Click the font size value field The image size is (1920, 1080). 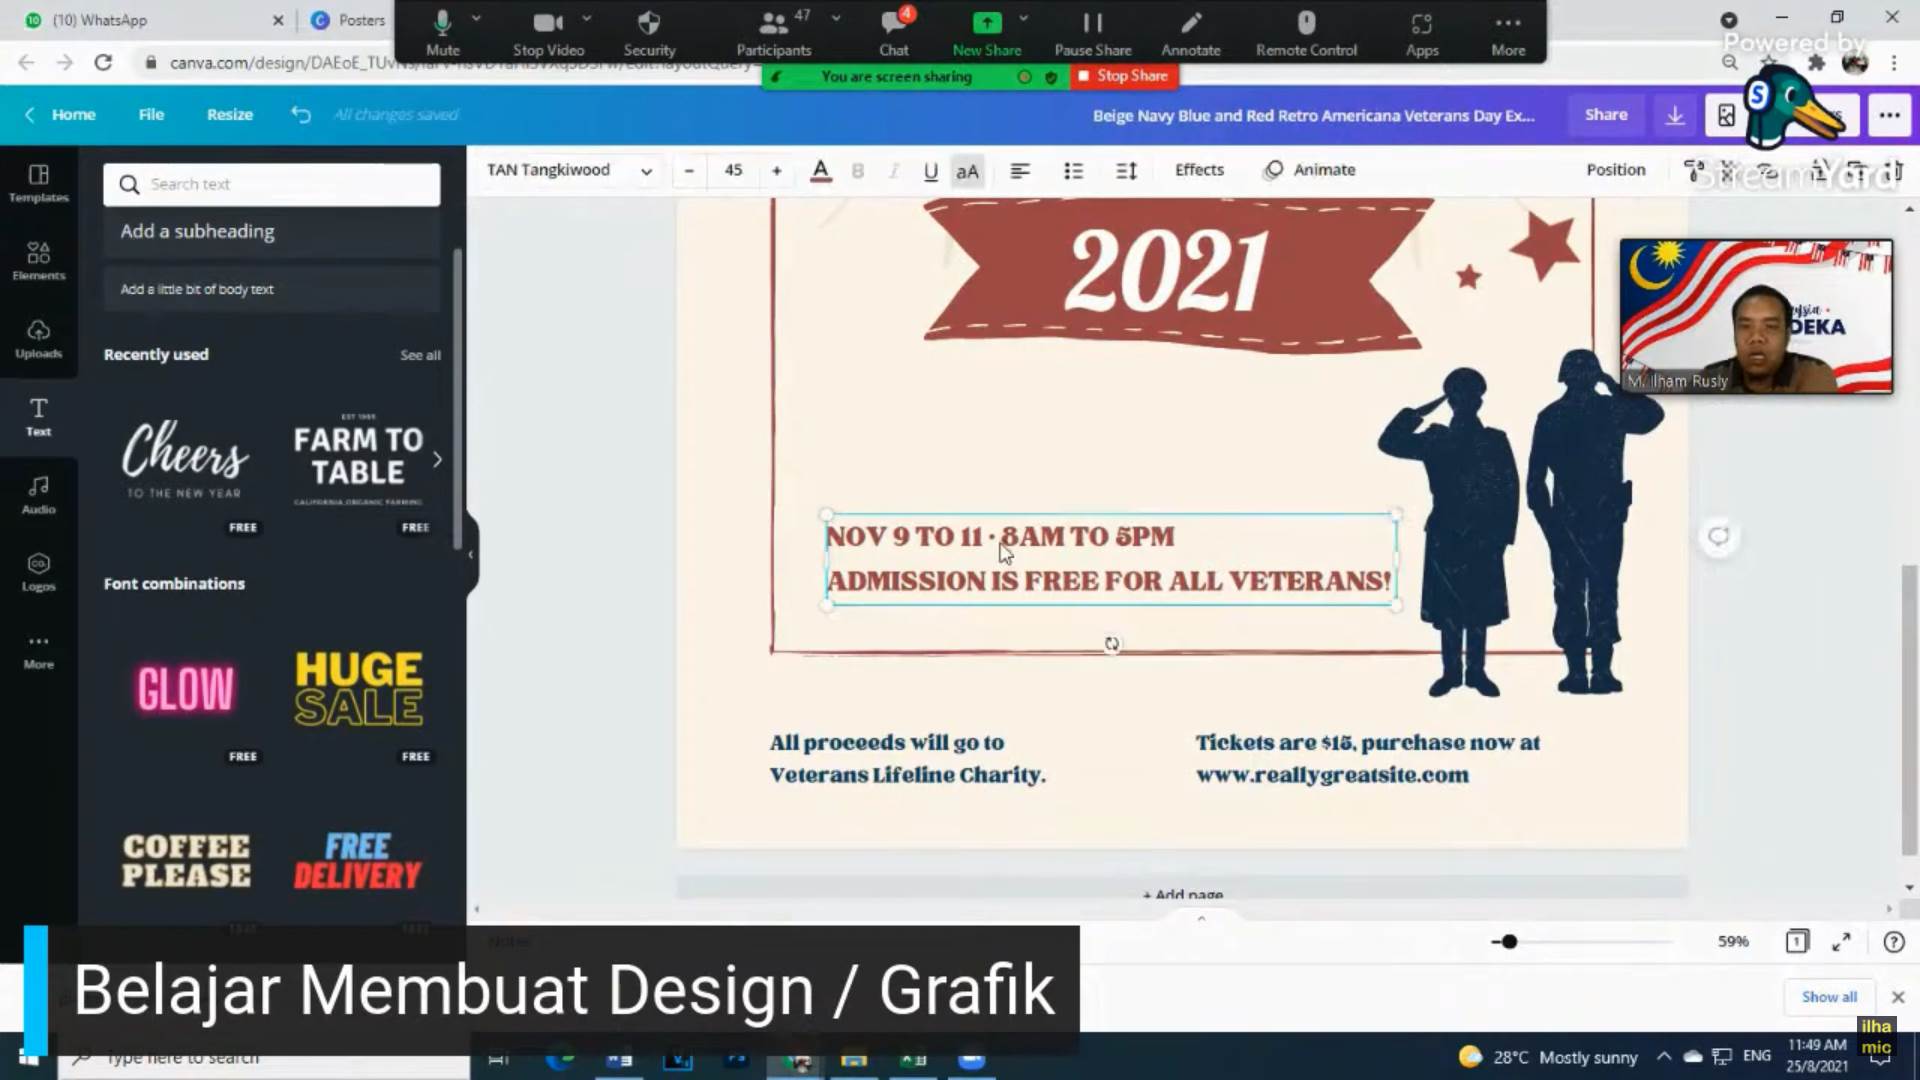tap(733, 171)
